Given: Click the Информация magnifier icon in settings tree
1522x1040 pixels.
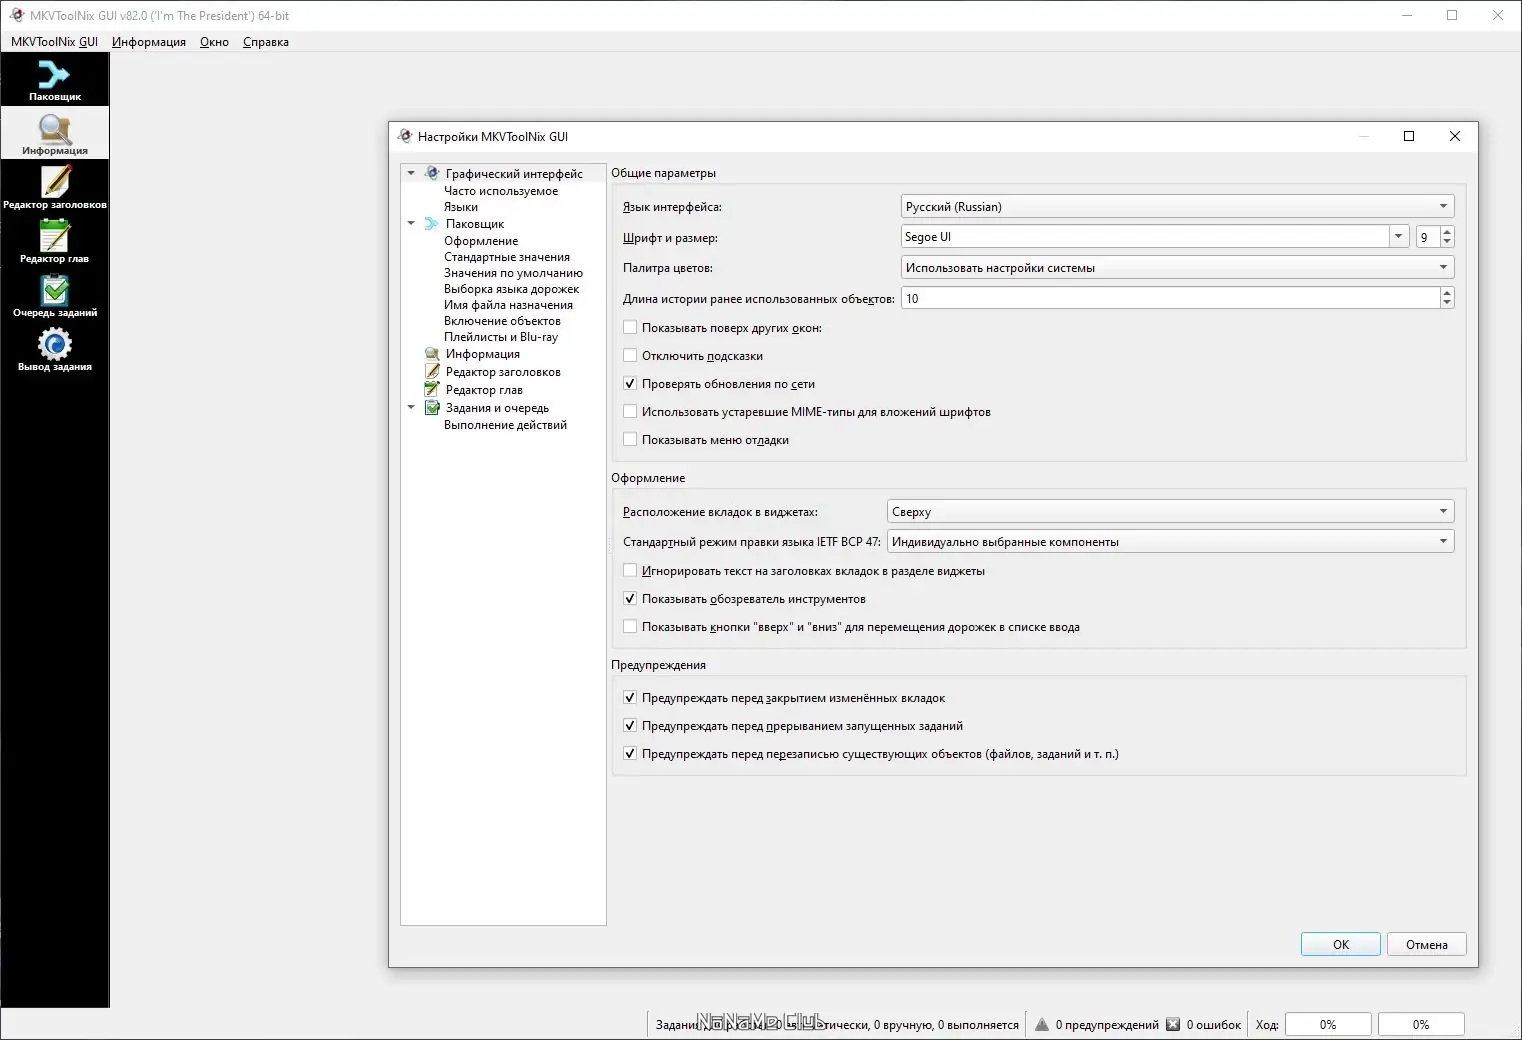Looking at the screenshot, I should pos(432,354).
